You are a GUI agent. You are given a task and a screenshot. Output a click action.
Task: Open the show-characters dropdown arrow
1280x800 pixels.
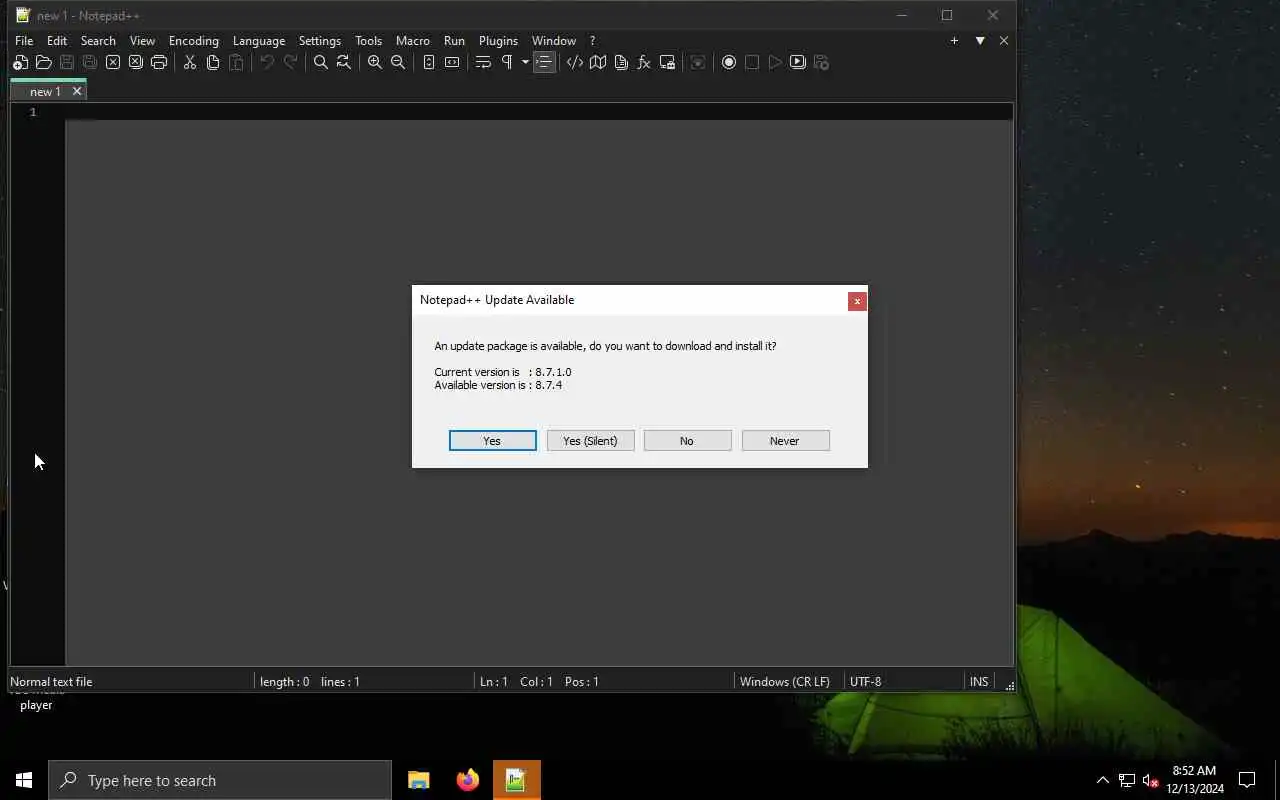pos(525,62)
